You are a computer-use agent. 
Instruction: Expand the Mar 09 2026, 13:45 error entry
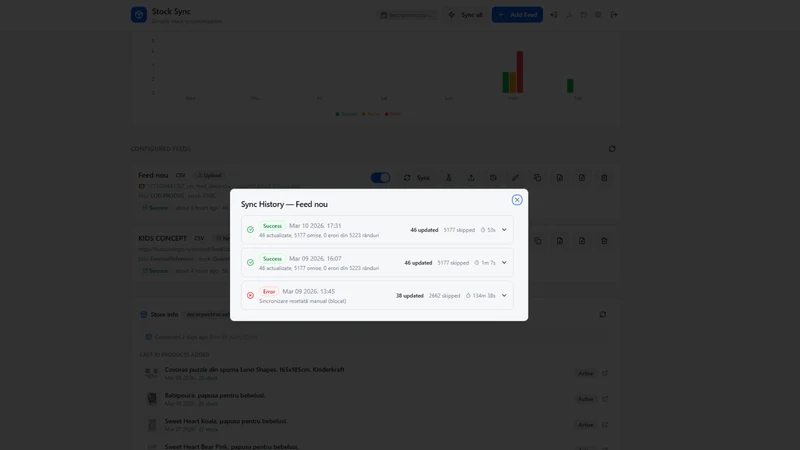504,295
